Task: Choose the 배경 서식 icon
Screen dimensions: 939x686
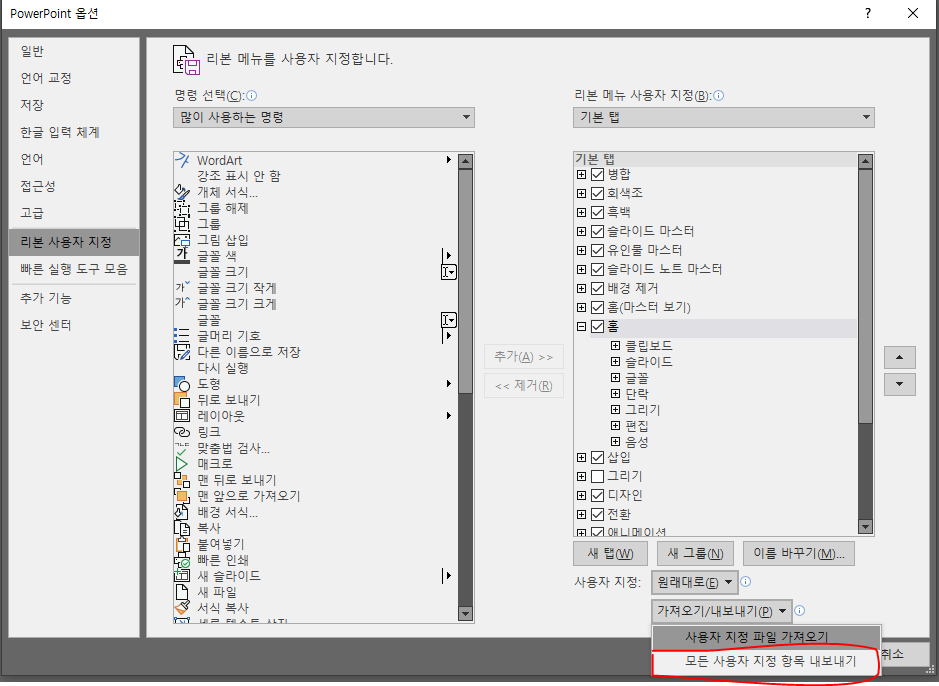Action: [182, 512]
